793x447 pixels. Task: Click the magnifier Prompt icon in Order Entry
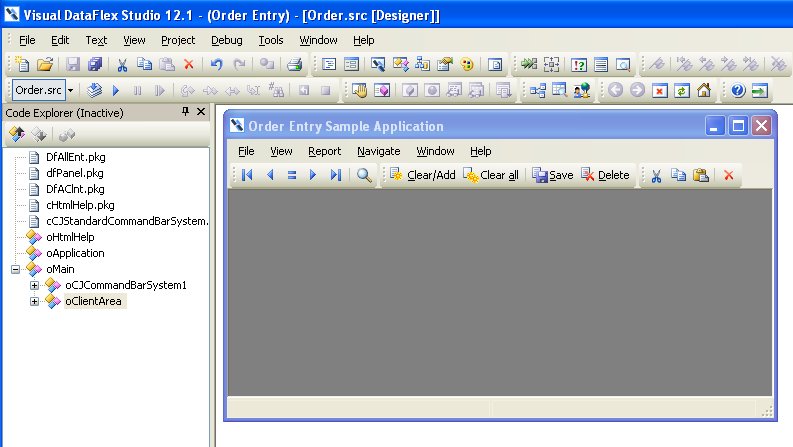click(364, 175)
